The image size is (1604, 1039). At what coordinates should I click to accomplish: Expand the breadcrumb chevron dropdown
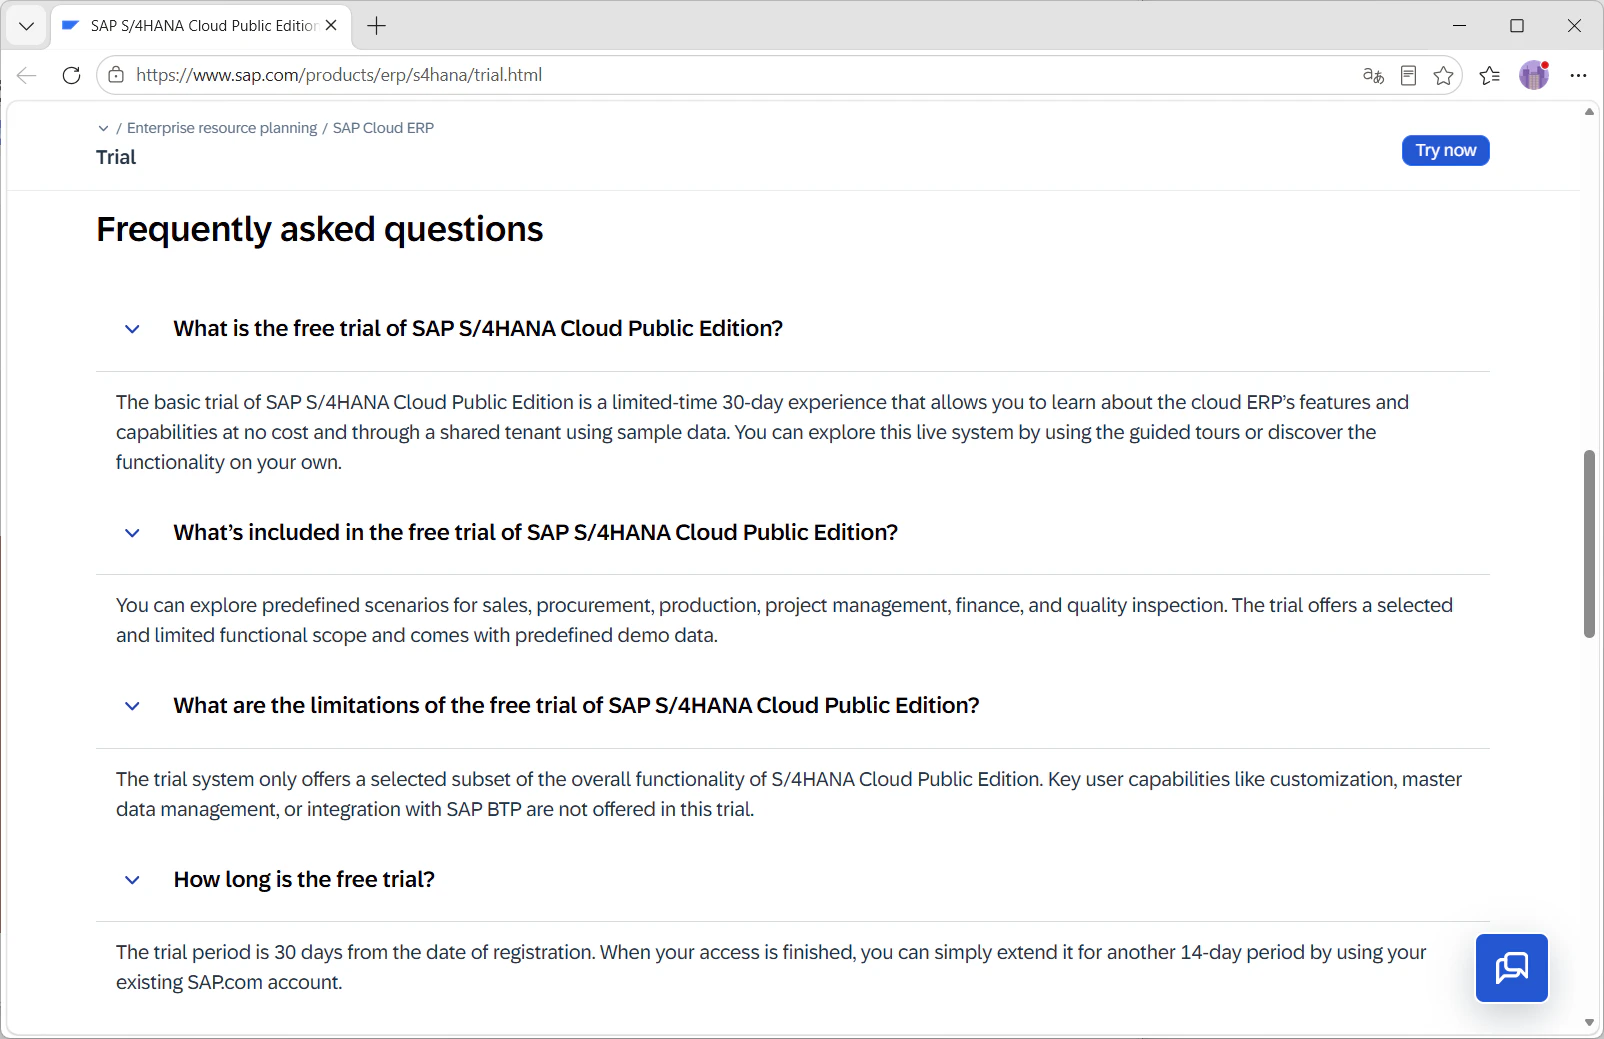pyautogui.click(x=103, y=128)
